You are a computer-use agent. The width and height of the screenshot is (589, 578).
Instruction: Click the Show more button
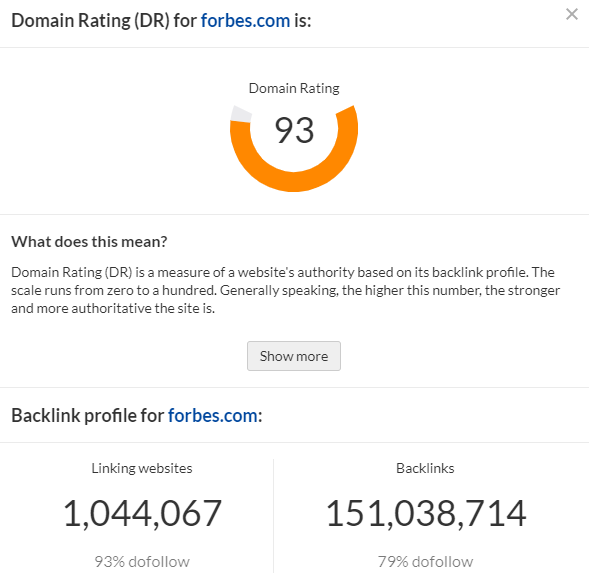point(294,356)
